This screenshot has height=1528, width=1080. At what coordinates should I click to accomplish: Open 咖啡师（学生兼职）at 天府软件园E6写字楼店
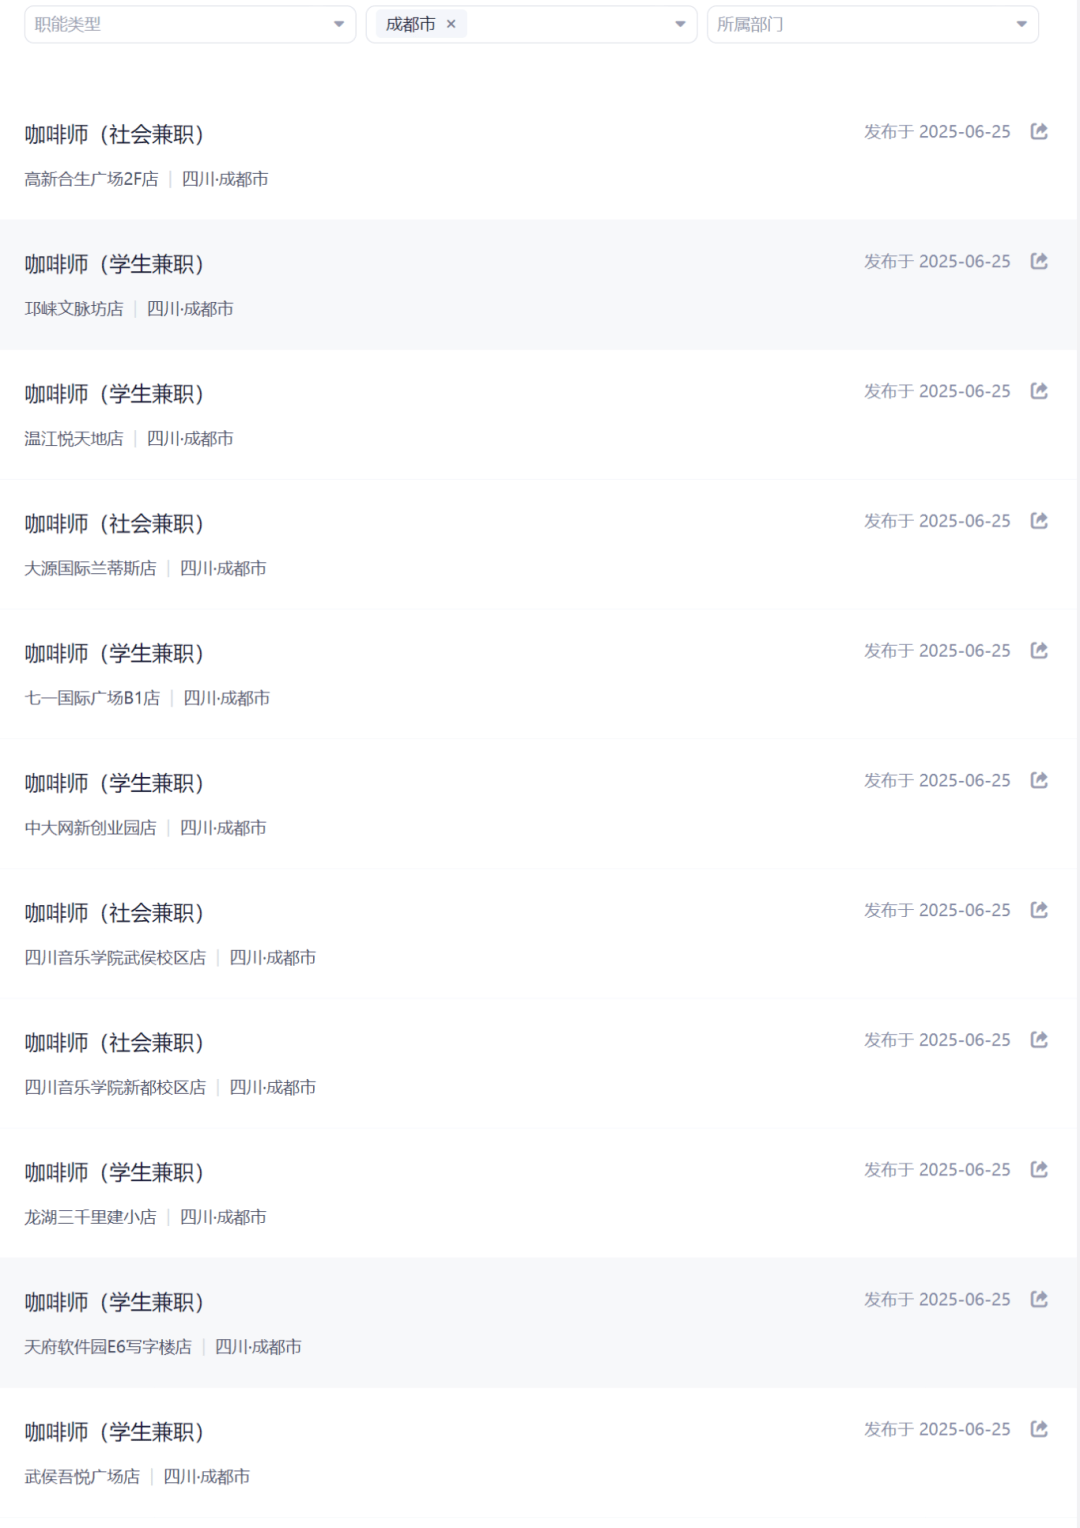click(114, 1302)
